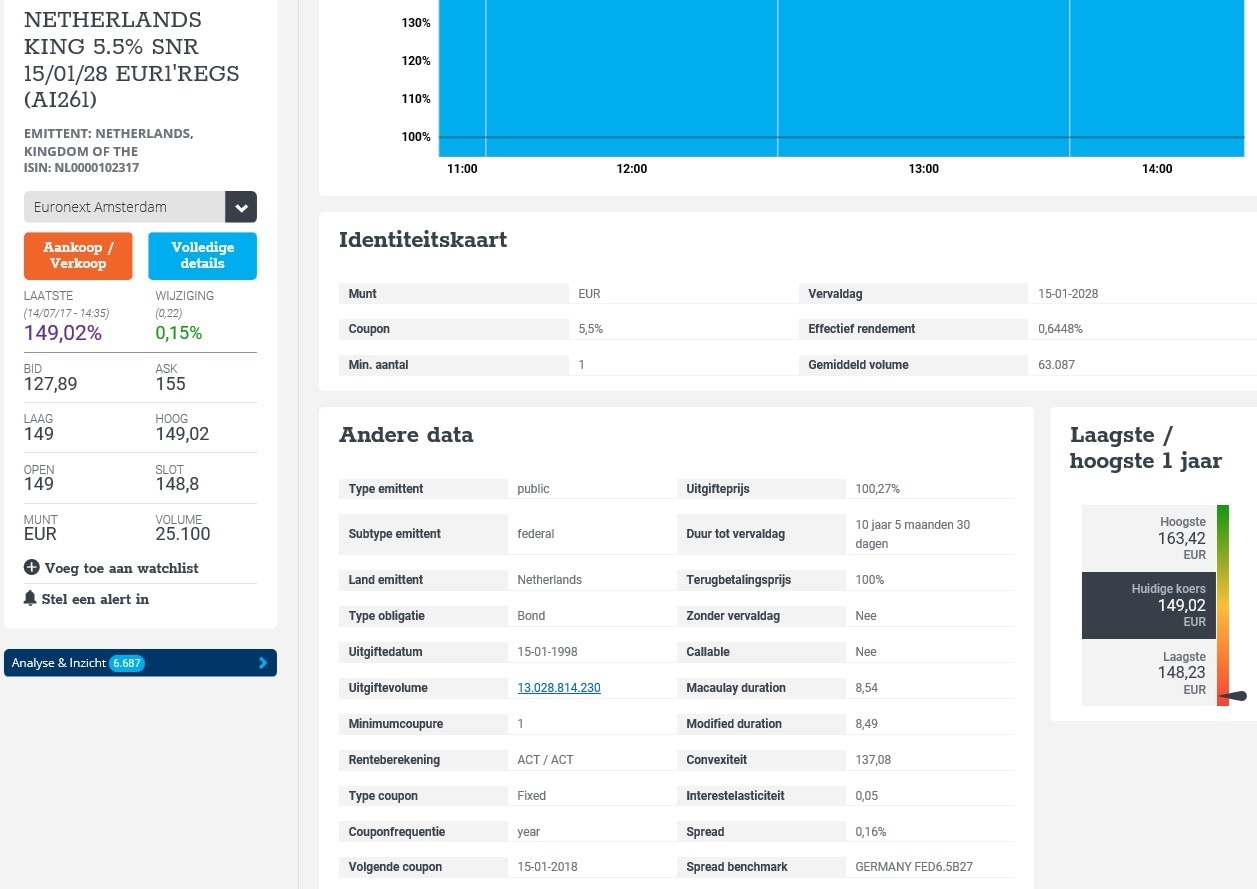This screenshot has width=1257, height=889.
Task: Click the SLOT value 148,8
Action: (x=177, y=484)
